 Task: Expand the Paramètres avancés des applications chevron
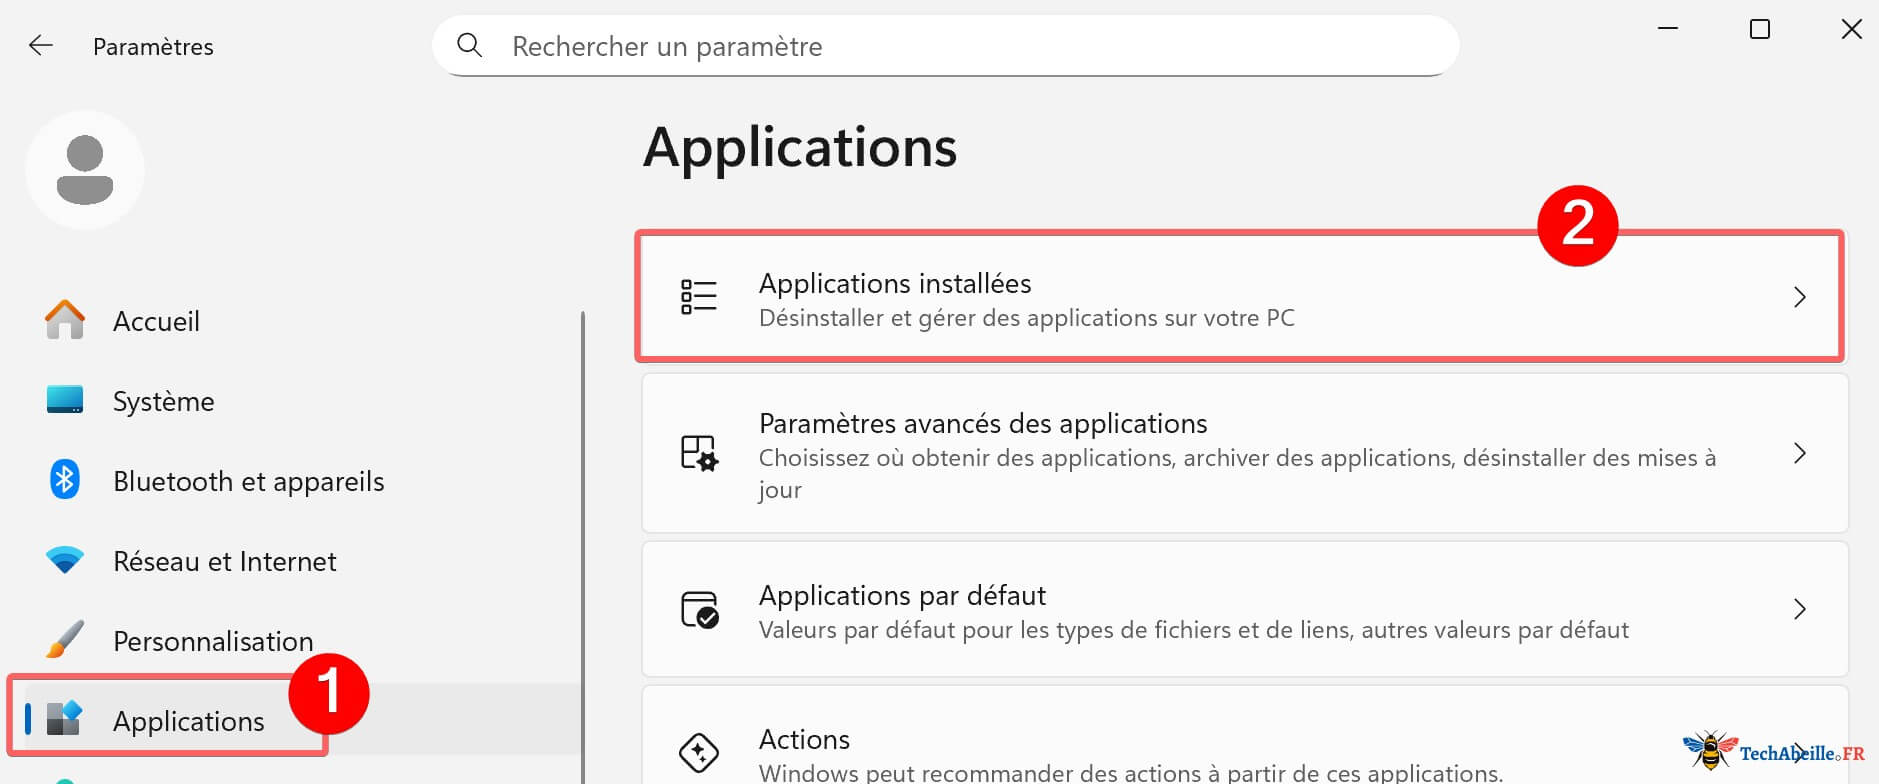tap(1799, 453)
